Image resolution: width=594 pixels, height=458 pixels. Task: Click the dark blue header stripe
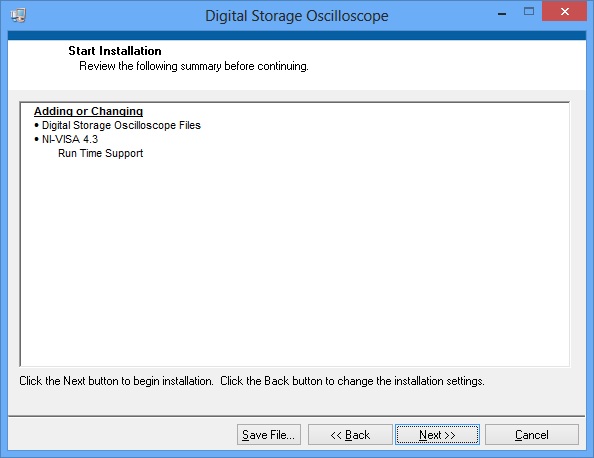coord(297,36)
